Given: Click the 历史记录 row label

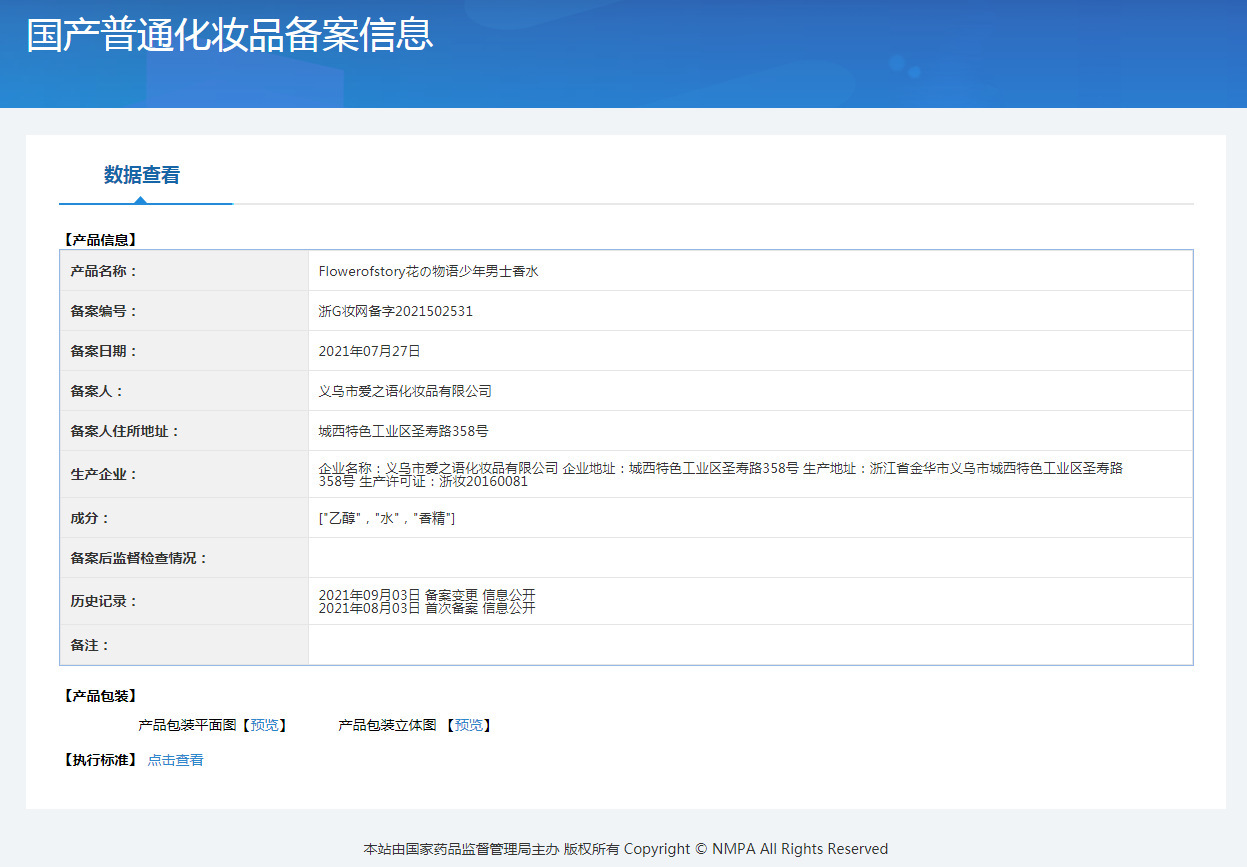Looking at the screenshot, I should pos(104,601).
